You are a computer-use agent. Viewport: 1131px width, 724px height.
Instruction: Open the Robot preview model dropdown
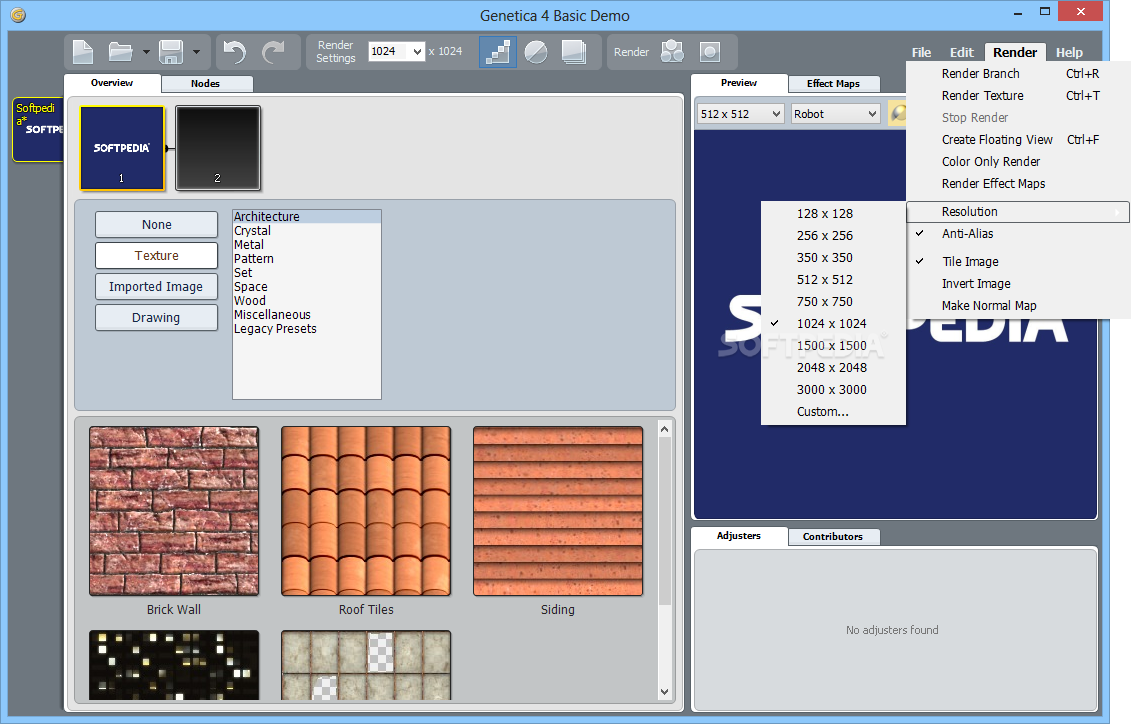[835, 114]
